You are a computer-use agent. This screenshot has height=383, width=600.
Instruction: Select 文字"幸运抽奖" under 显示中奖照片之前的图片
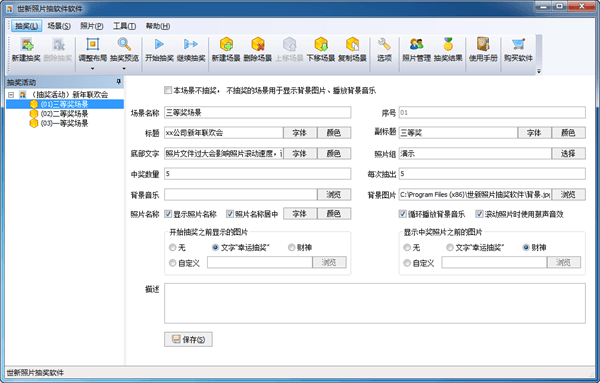click(450, 248)
